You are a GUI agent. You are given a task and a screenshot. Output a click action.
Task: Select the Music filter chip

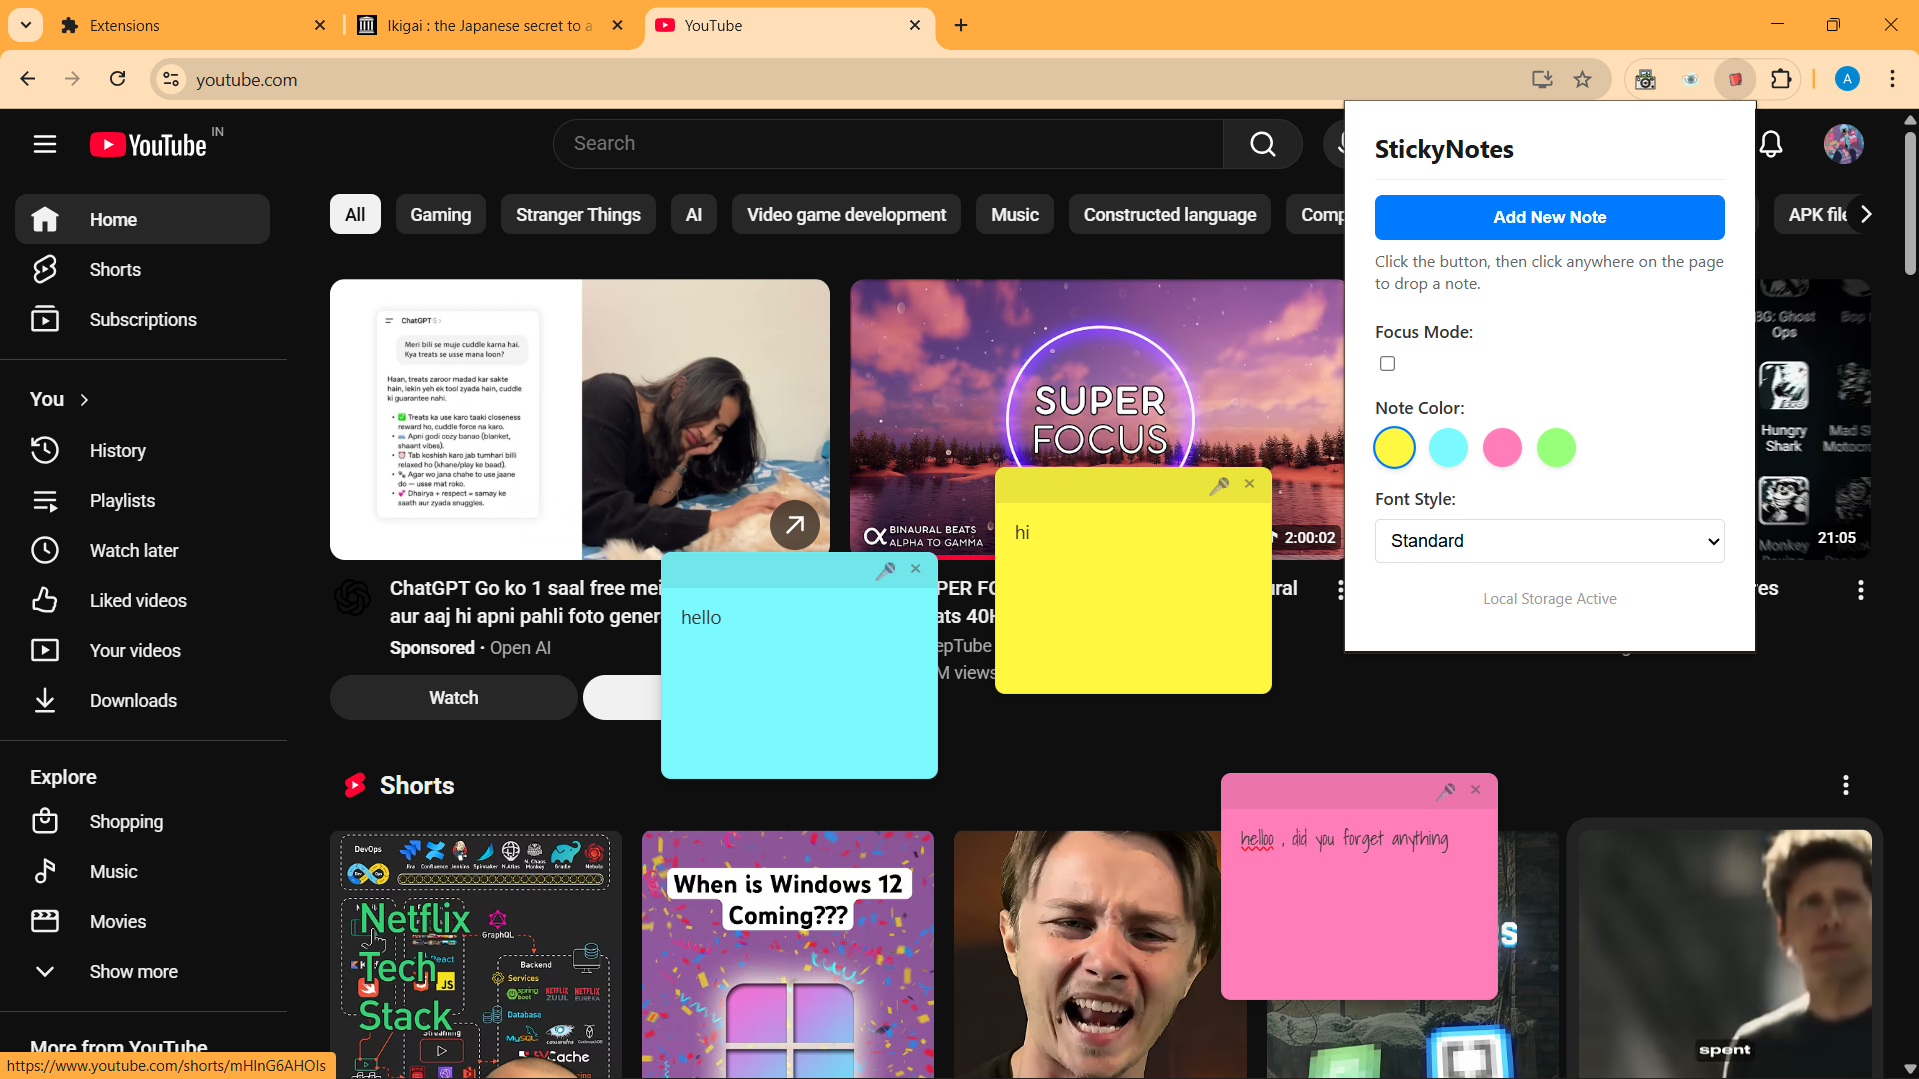pos(1015,215)
